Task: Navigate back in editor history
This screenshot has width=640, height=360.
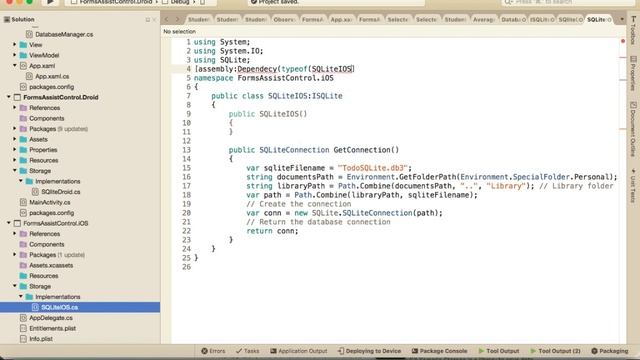Action: tap(167, 19)
